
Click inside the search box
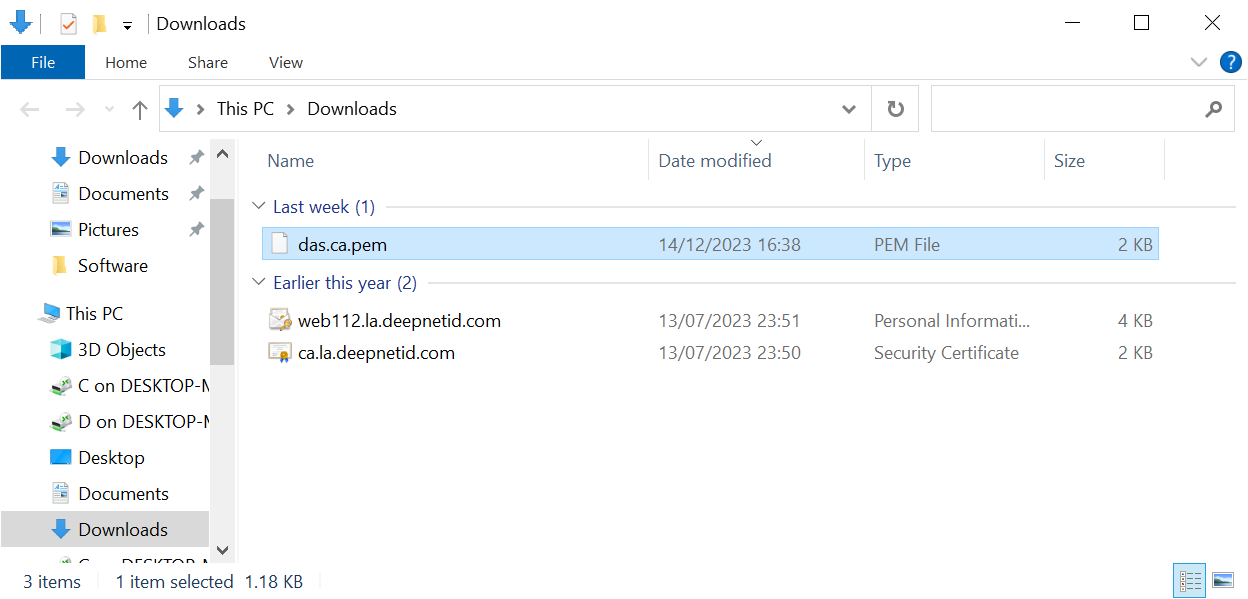click(x=1065, y=109)
